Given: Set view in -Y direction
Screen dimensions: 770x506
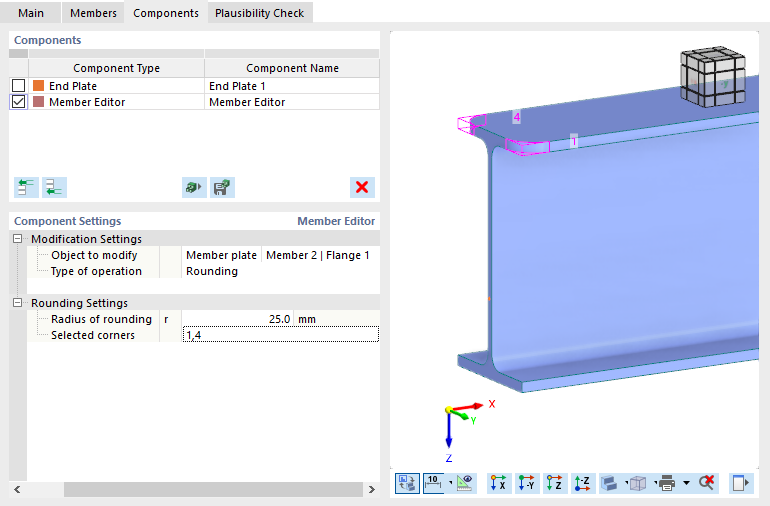Looking at the screenshot, I should (526, 483).
